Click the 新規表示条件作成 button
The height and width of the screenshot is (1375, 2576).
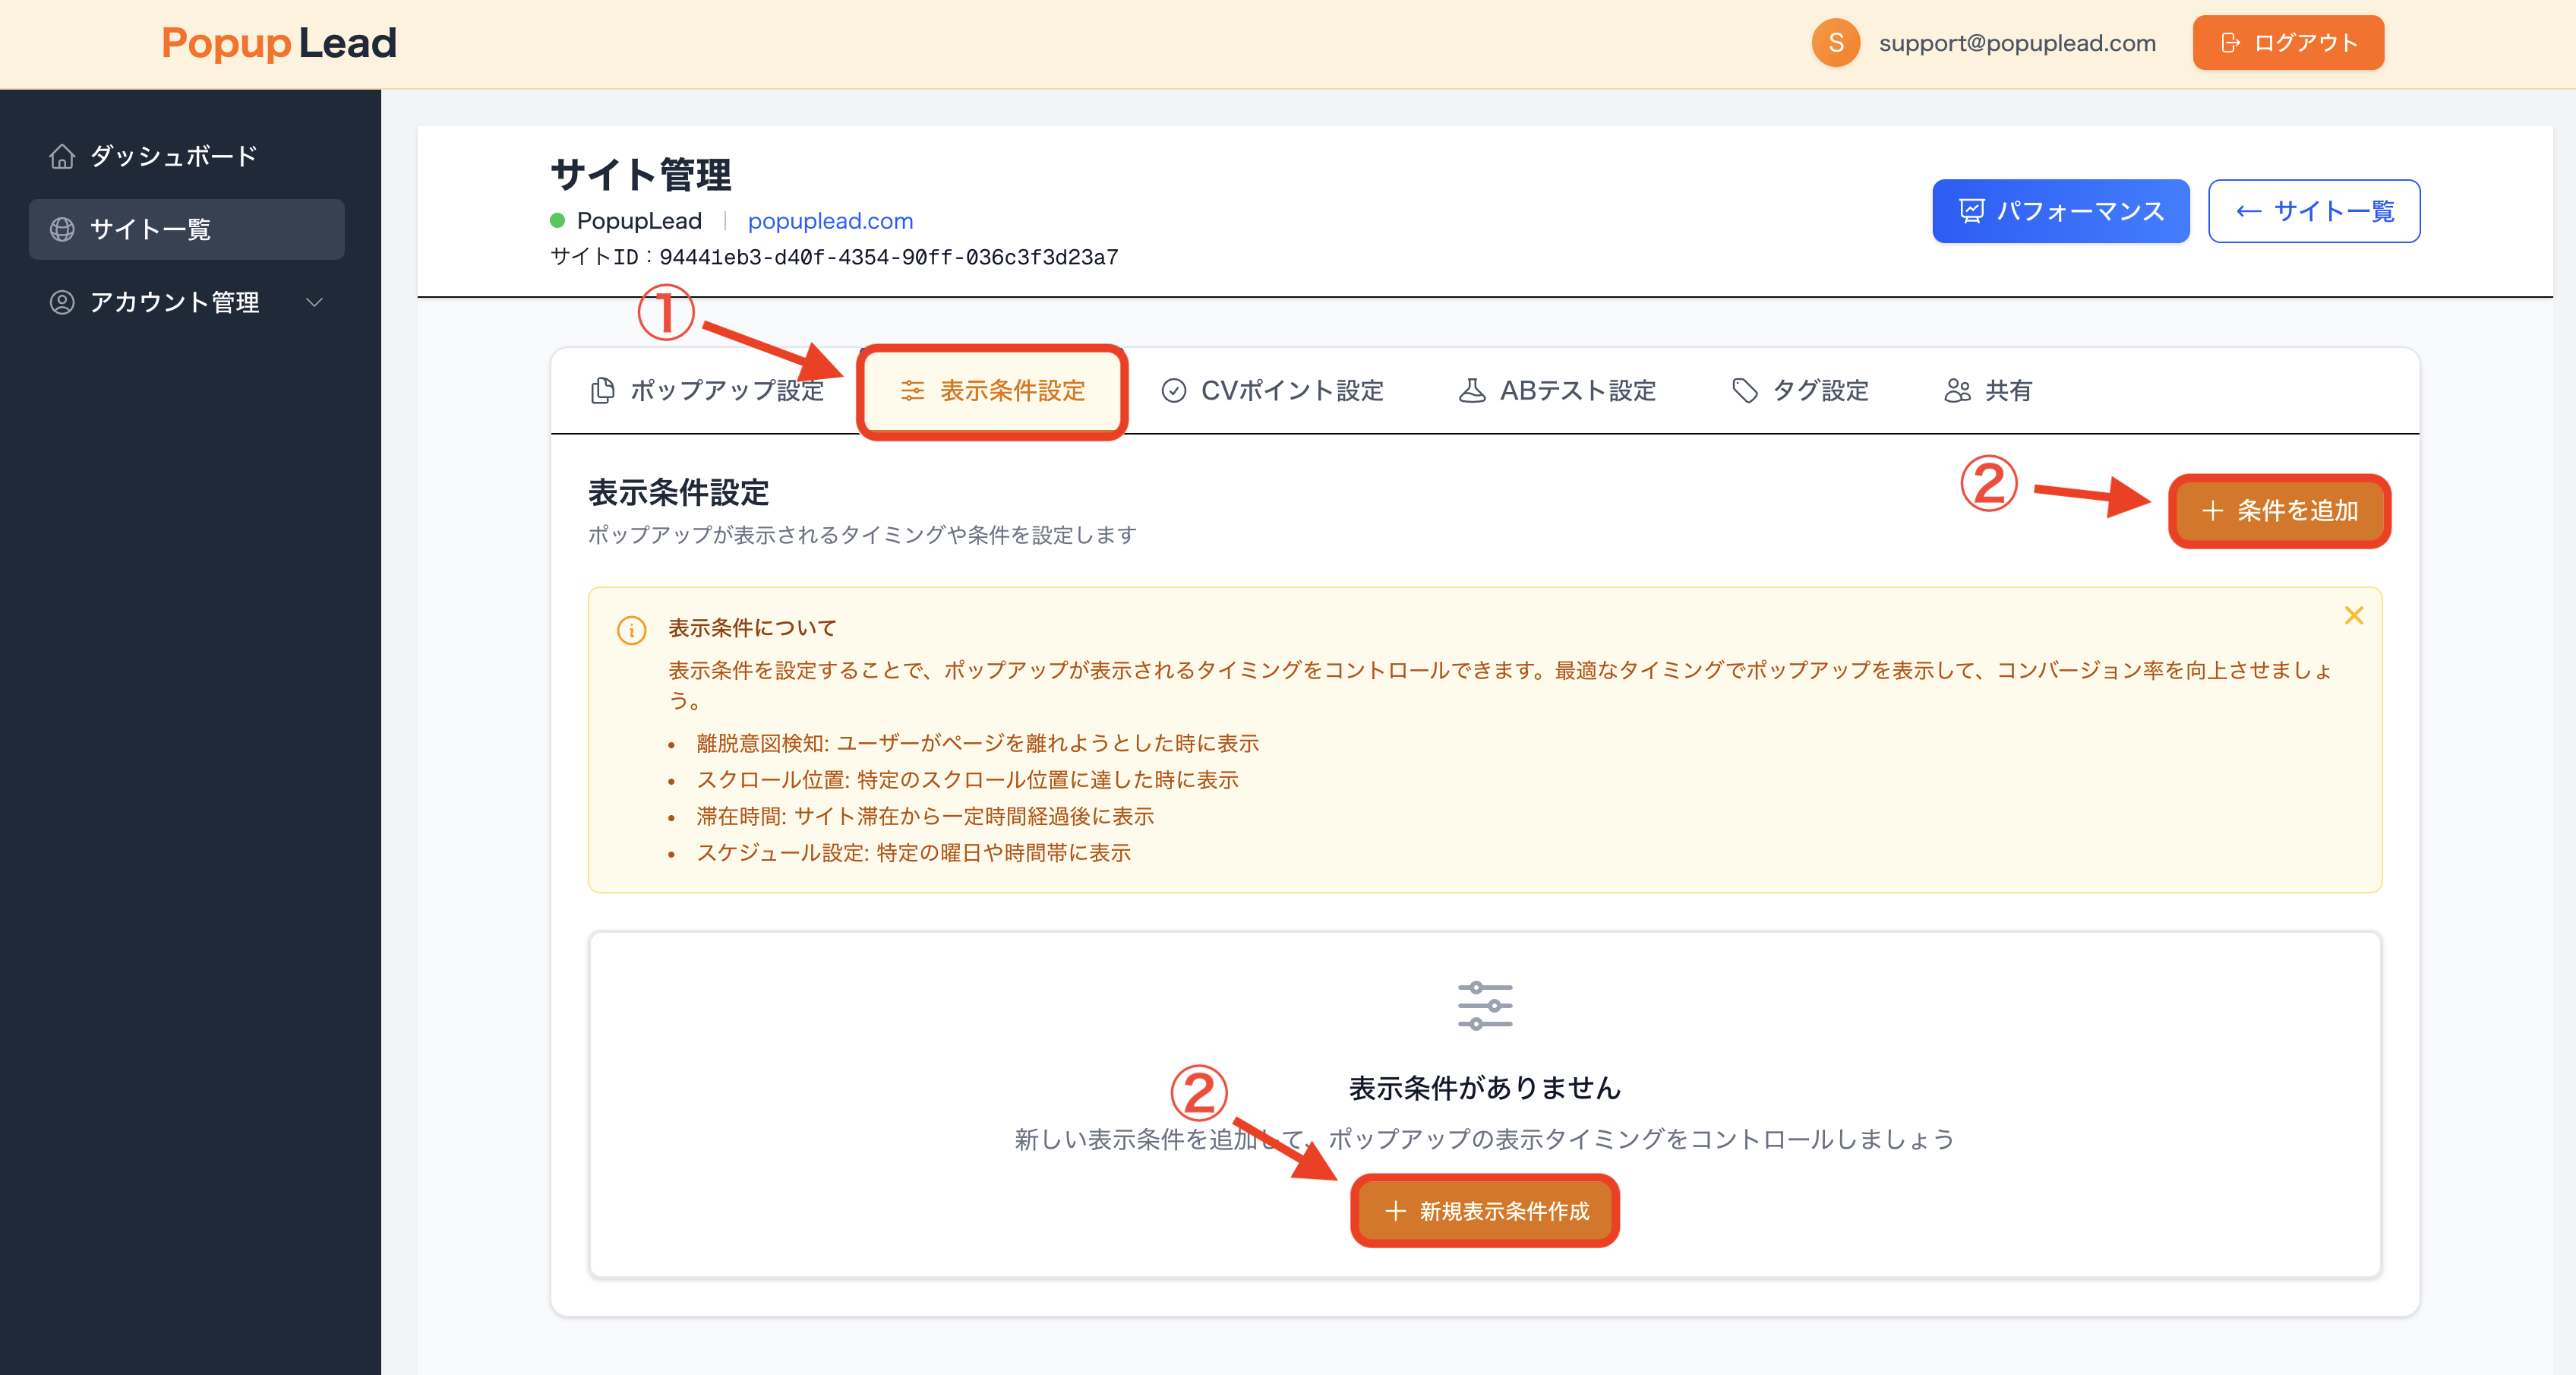click(1485, 1211)
